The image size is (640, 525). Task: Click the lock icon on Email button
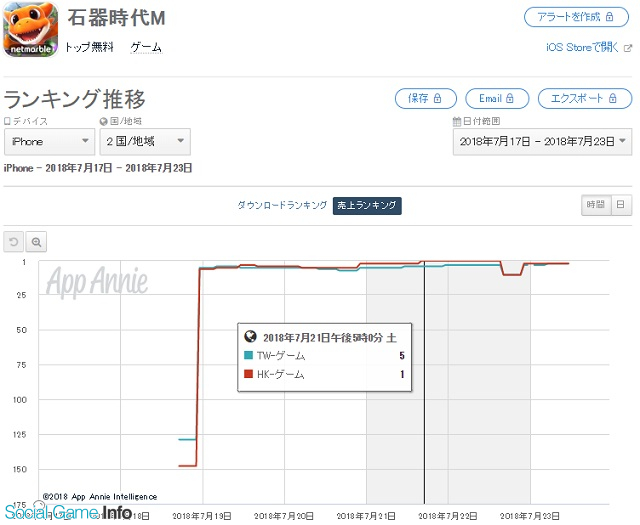click(x=509, y=98)
